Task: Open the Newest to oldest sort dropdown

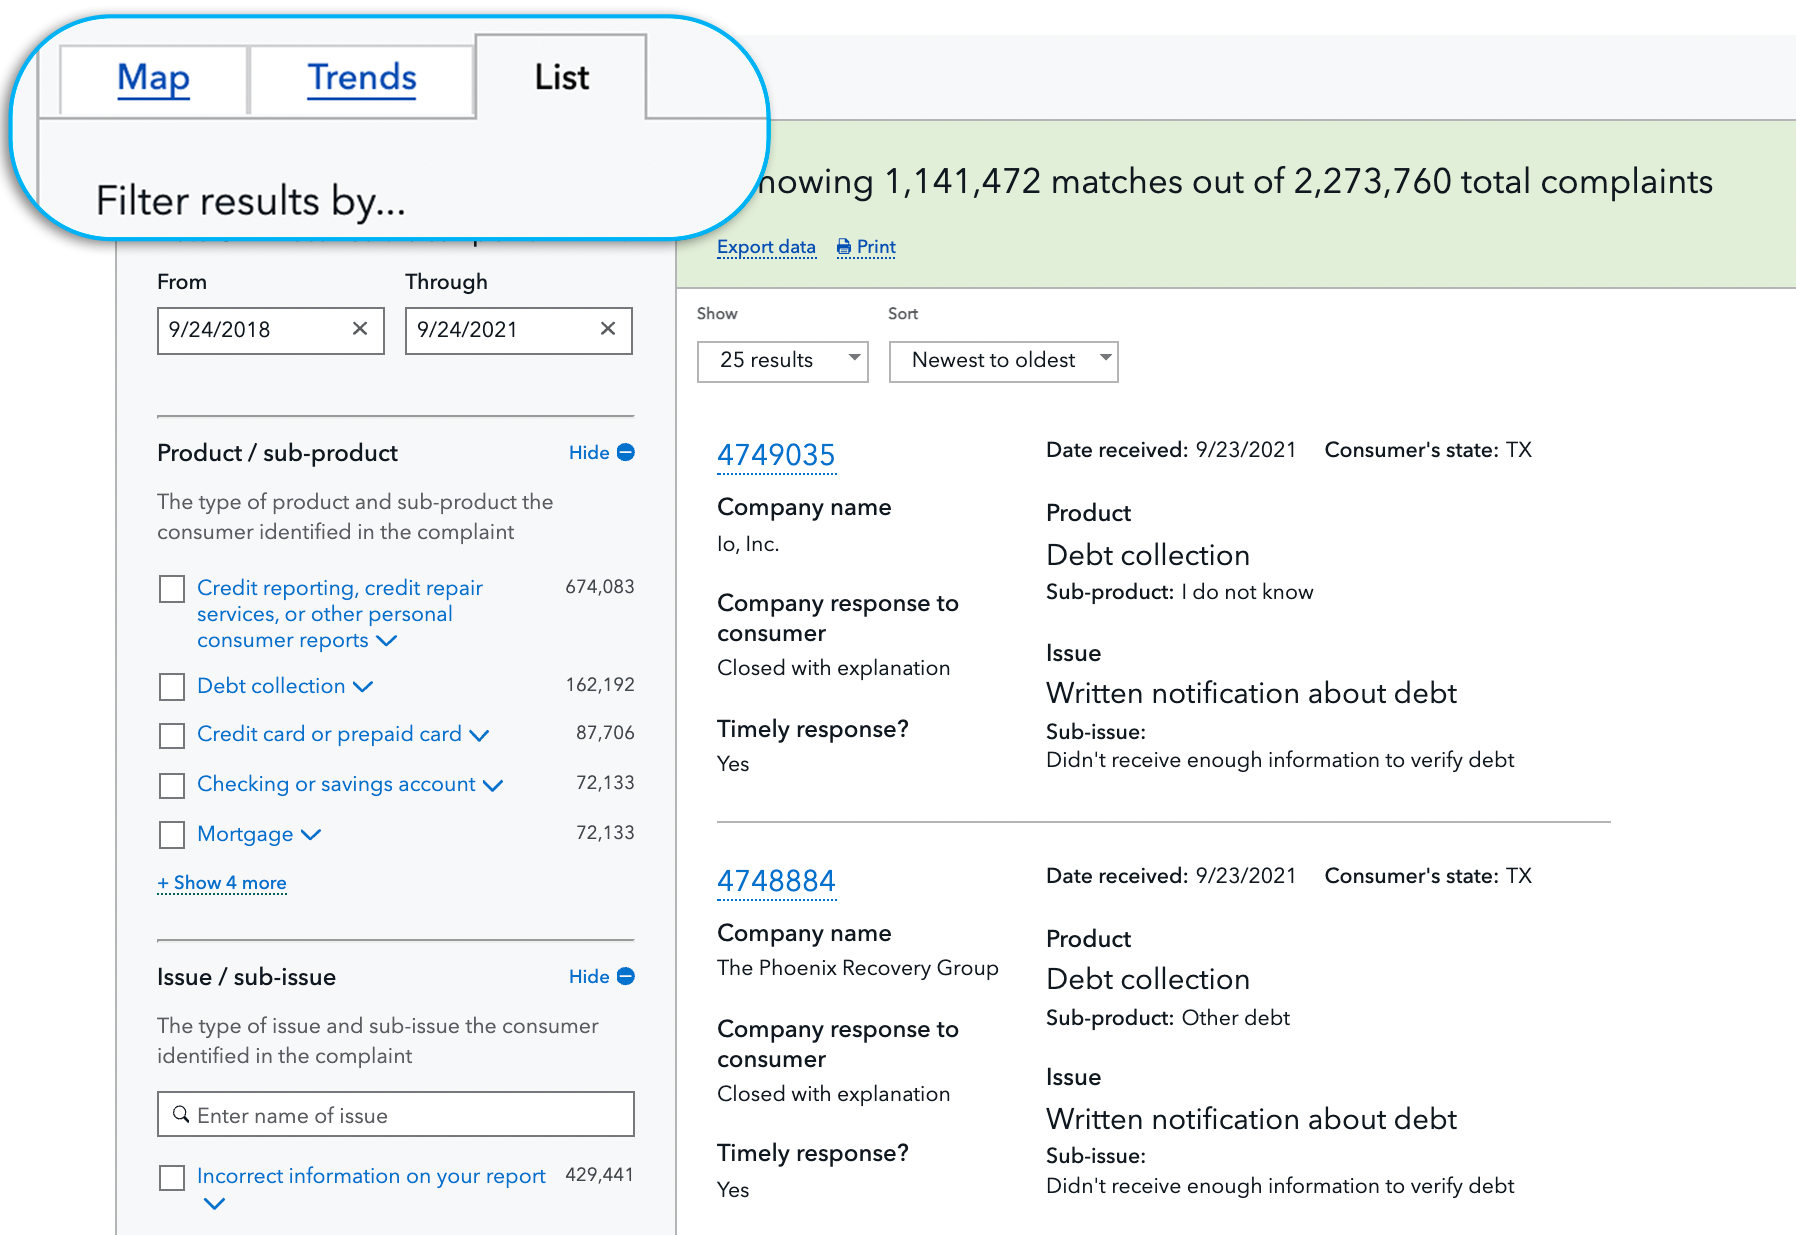Action: [1002, 361]
